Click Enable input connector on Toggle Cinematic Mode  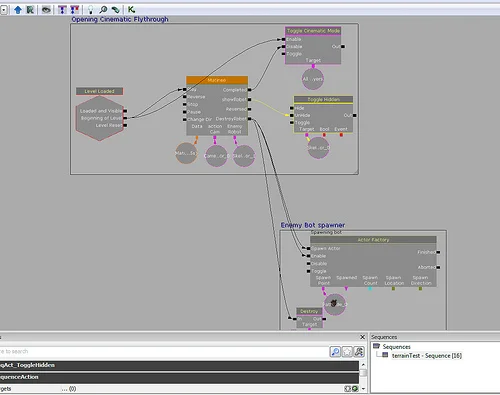(283, 39)
